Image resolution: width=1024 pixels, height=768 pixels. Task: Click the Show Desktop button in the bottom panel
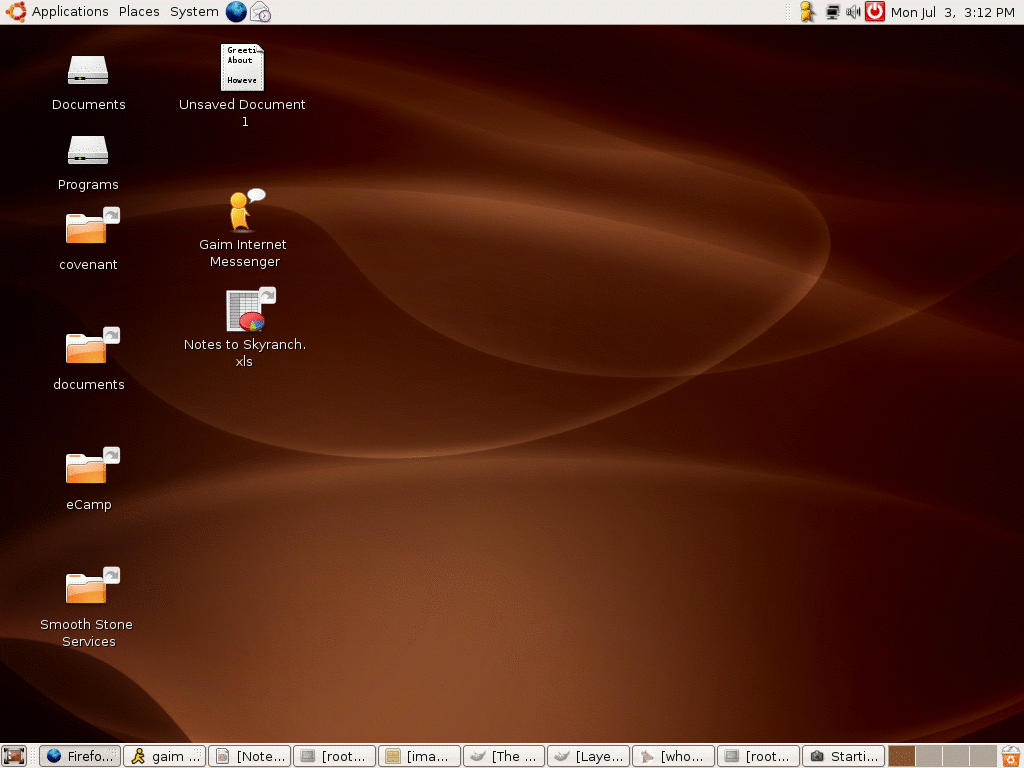[x=14, y=756]
